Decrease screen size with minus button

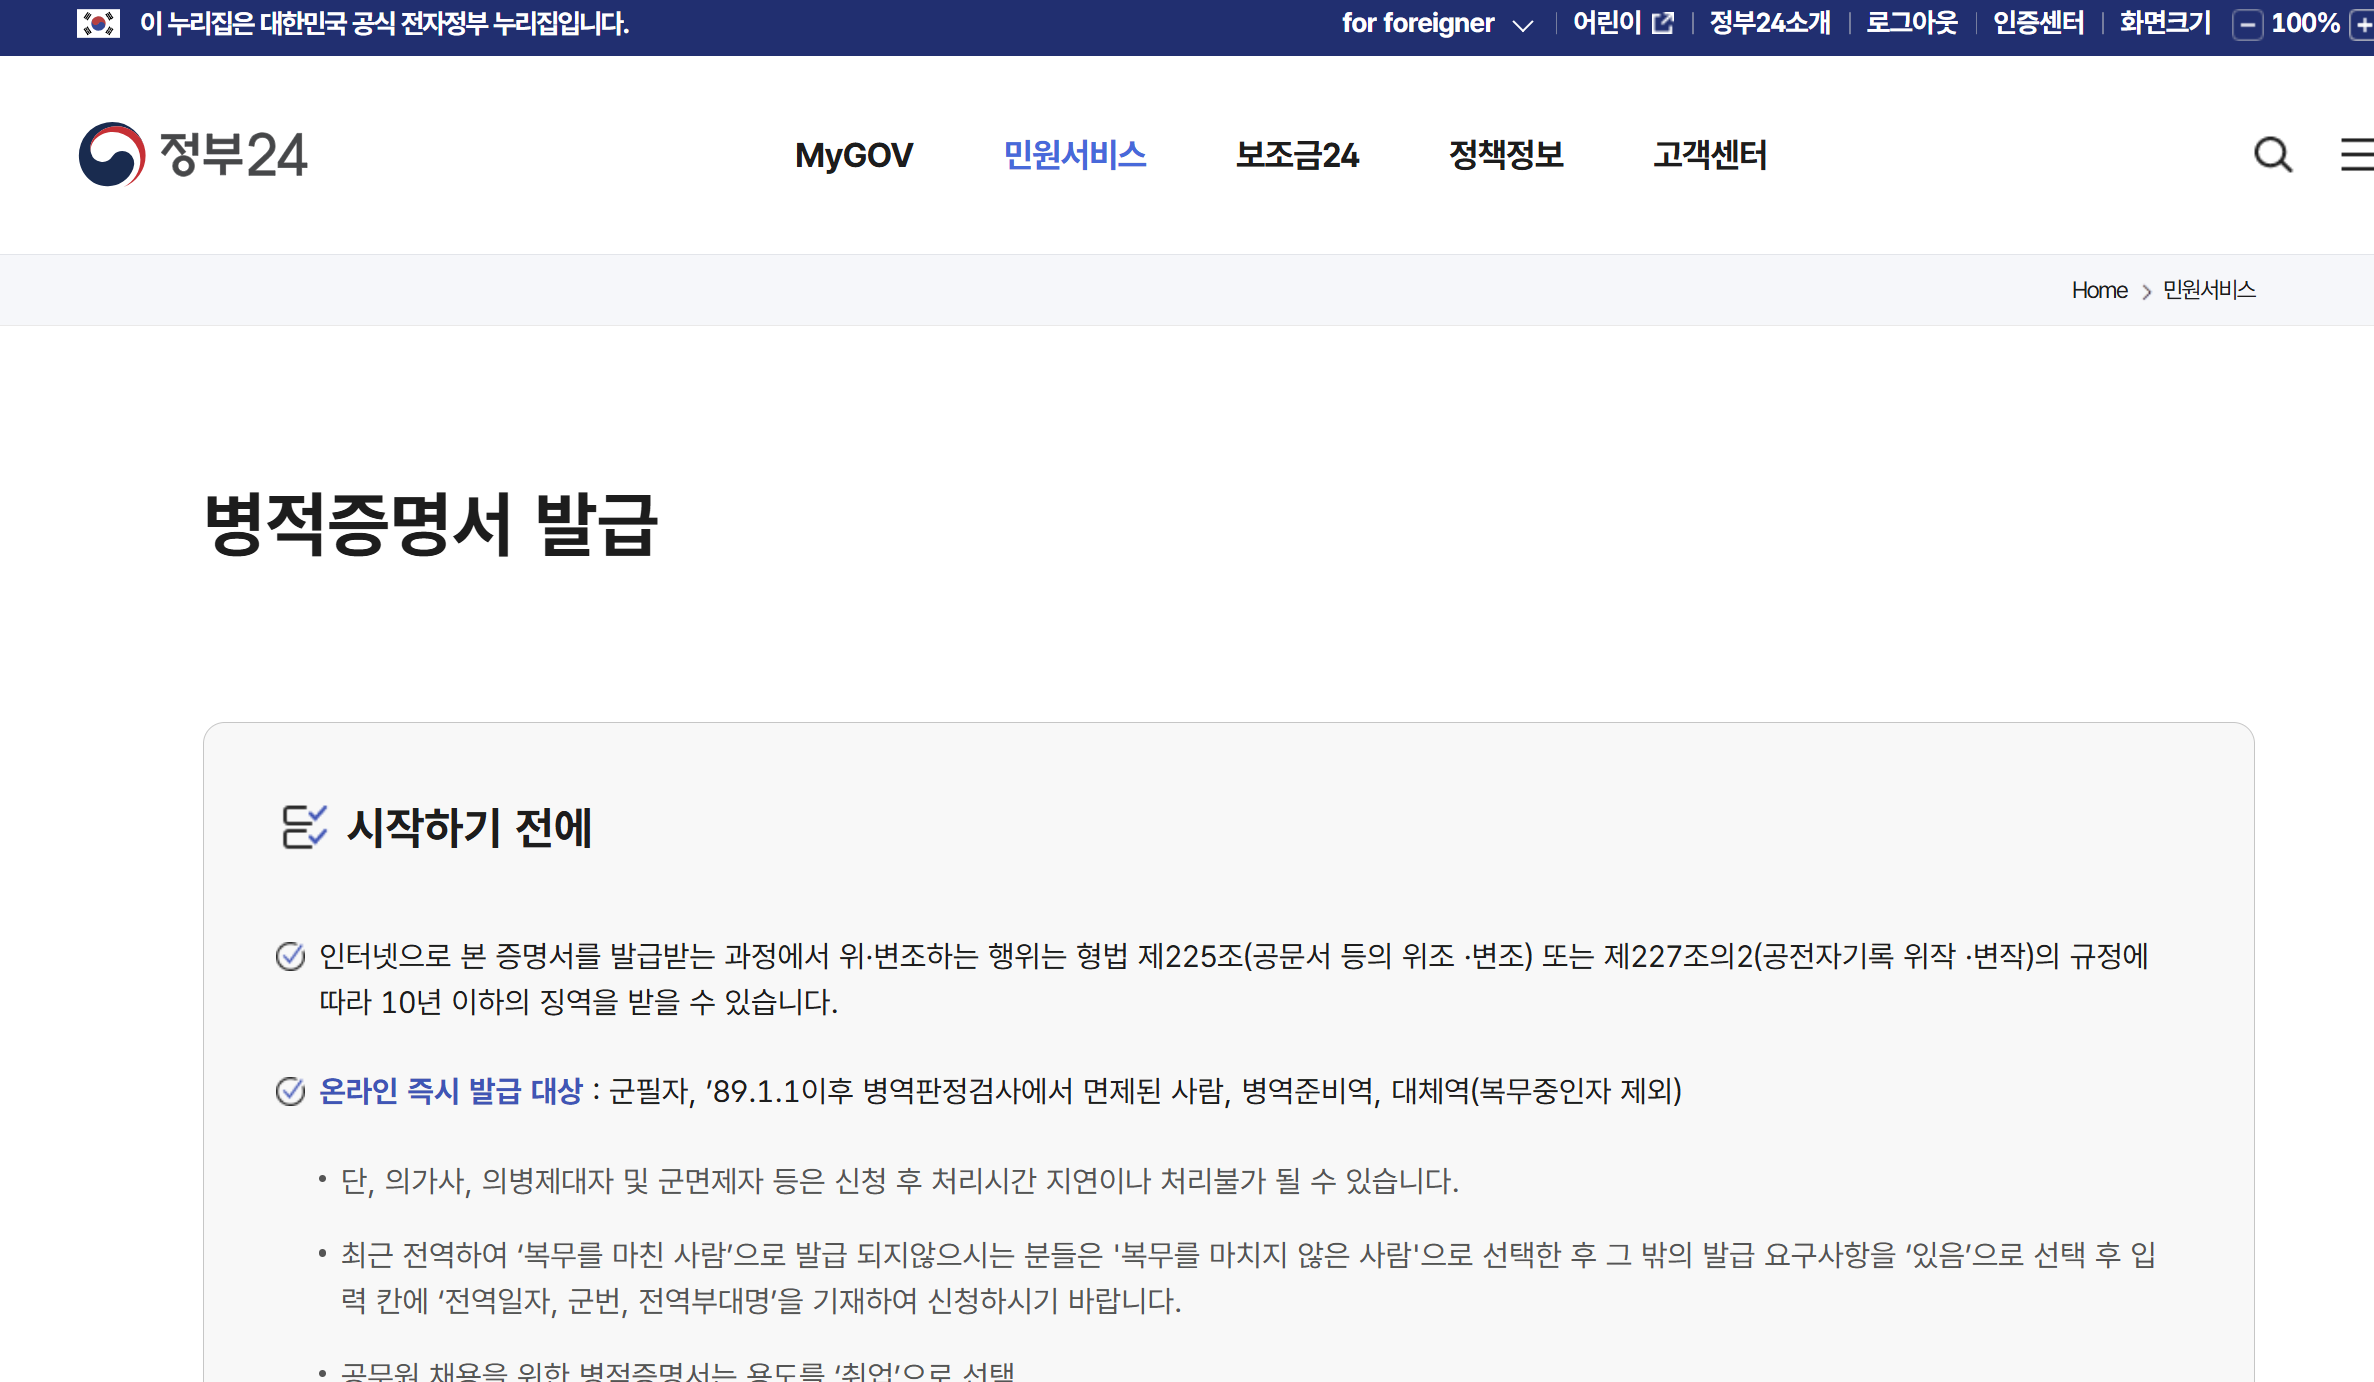pos(2247,24)
